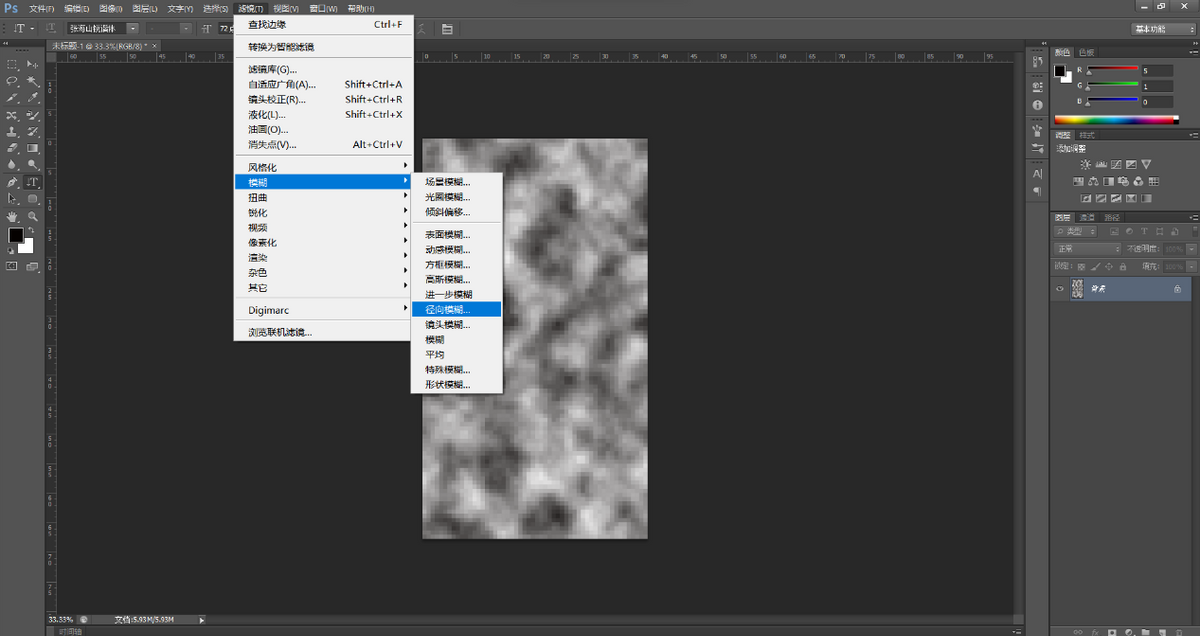Open 滤镜库 from the filter menu
This screenshot has width=1200, height=636.
pyautogui.click(x=273, y=69)
